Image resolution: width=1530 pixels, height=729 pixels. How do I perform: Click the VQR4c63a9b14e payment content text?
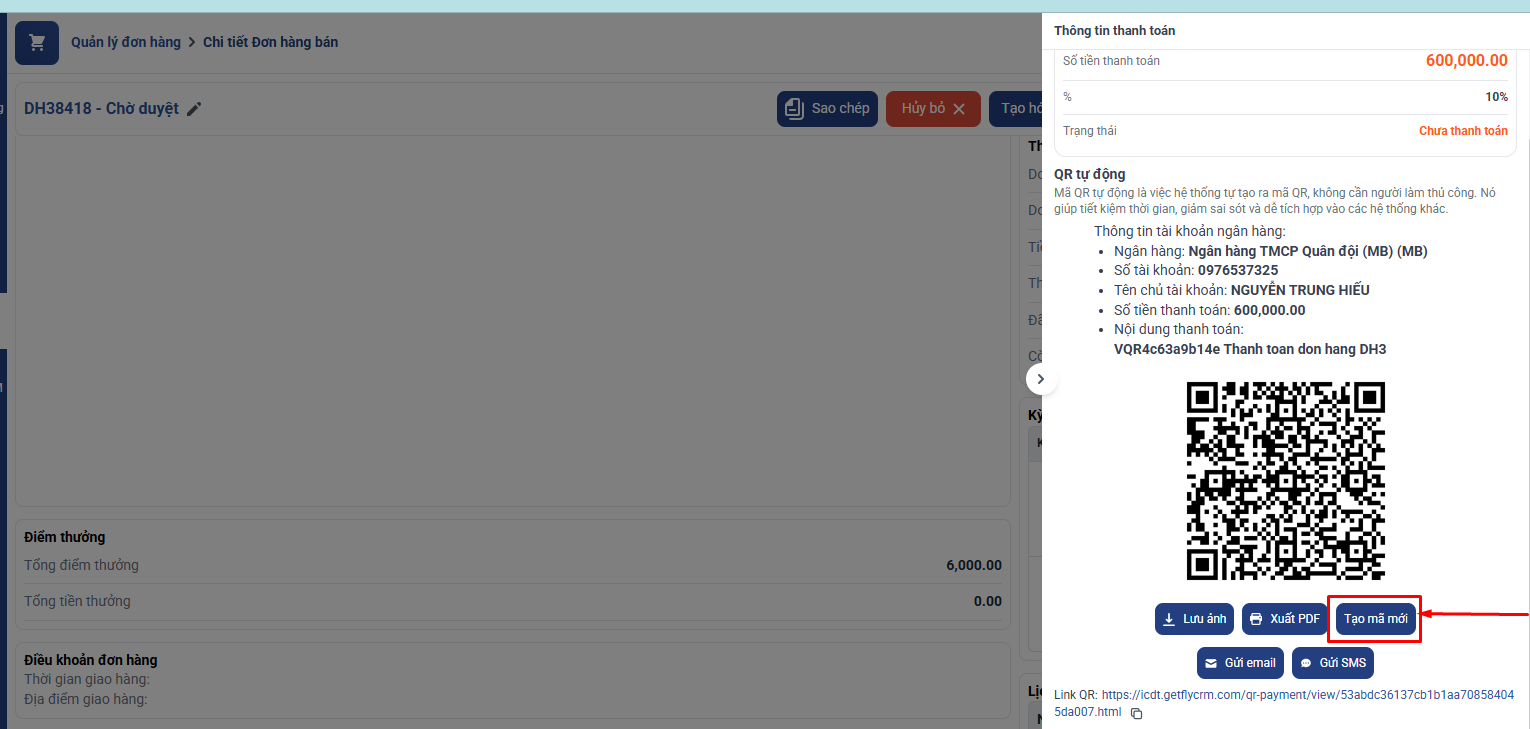(1250, 349)
